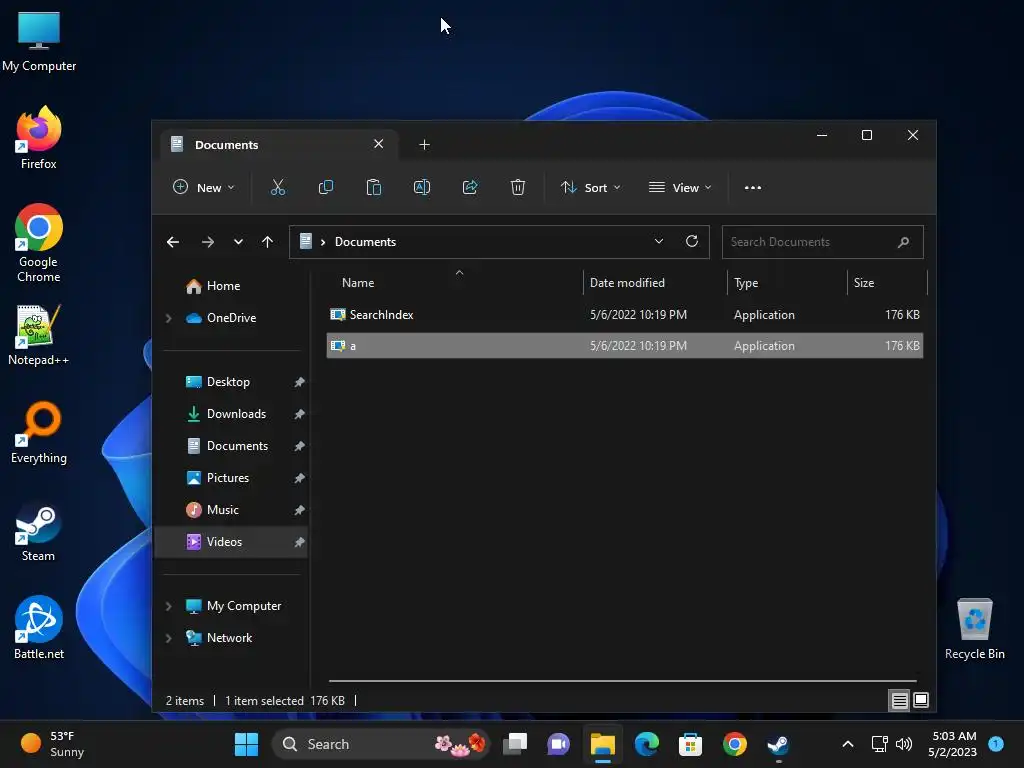Screen dimensions: 1024x768
Task: Open the Sort dropdown menu
Action: pos(590,187)
